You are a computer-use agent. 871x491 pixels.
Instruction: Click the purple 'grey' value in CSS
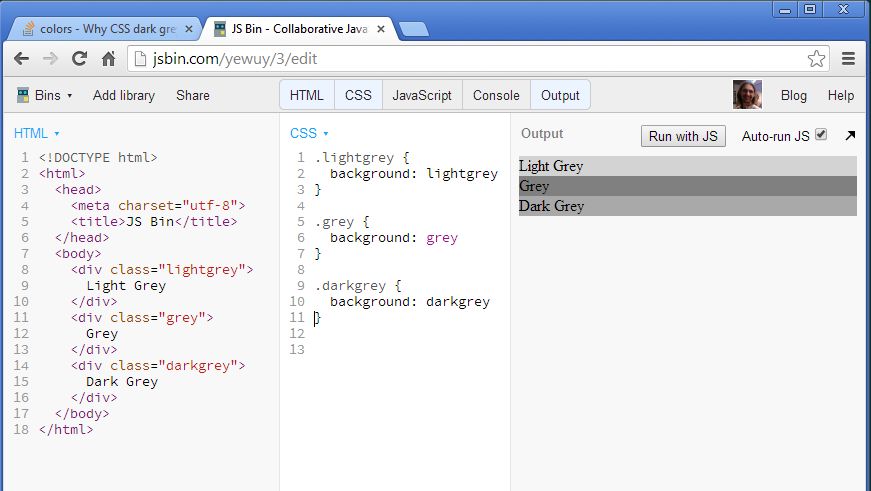click(x=442, y=238)
